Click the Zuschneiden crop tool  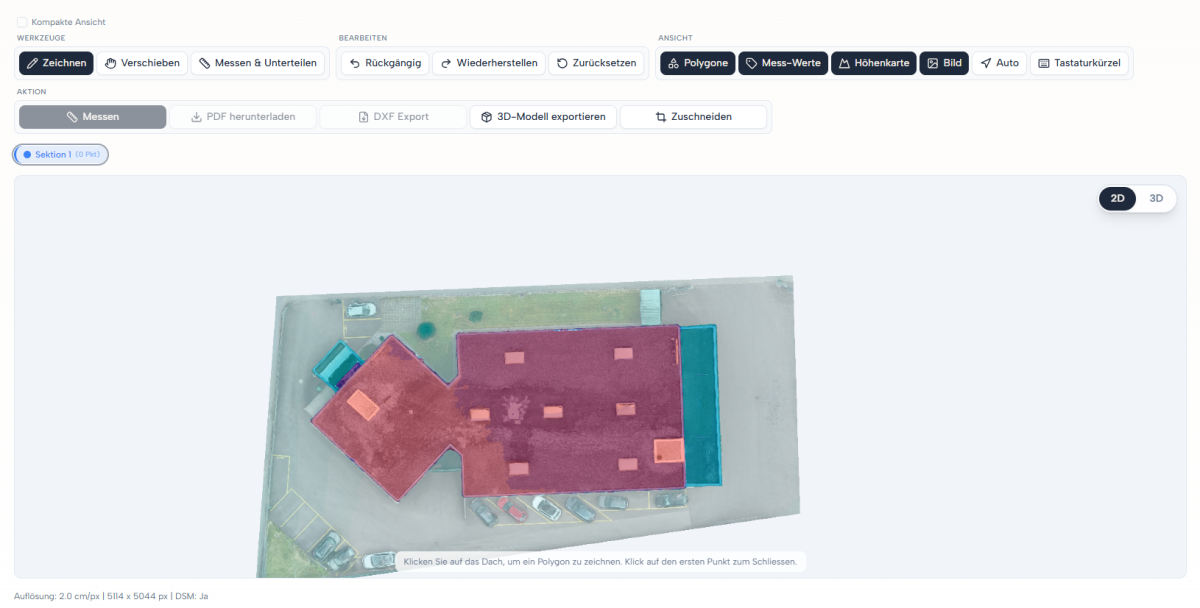694,117
